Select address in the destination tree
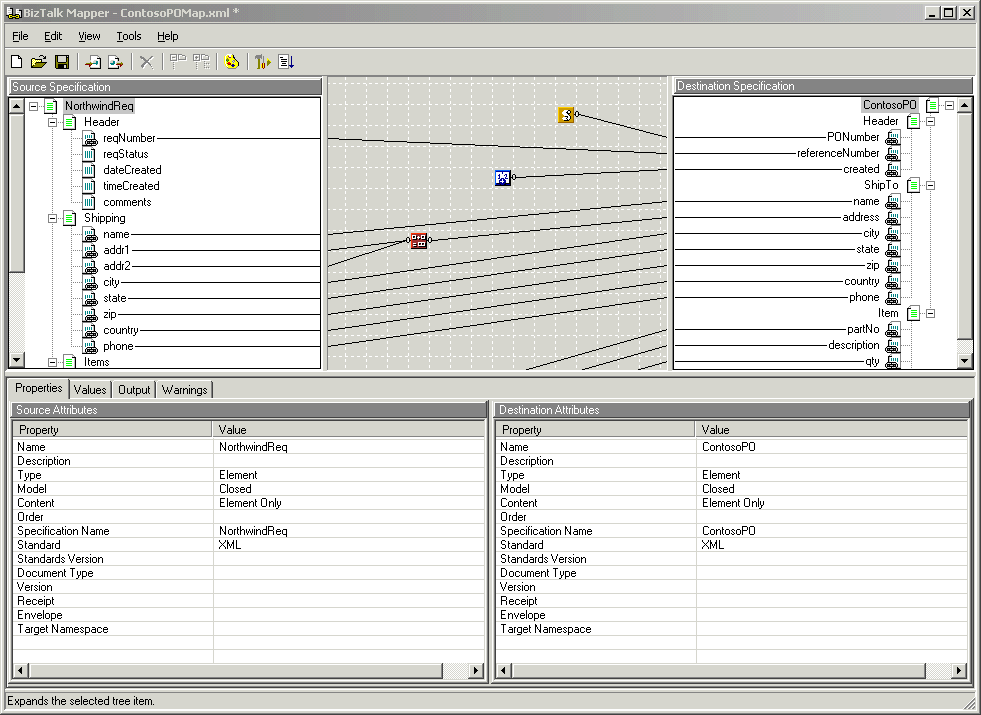This screenshot has width=981, height=715. click(860, 217)
